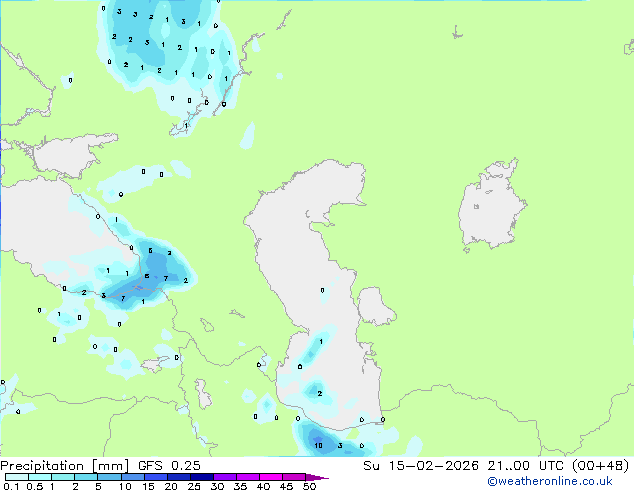634x490 pixels.
Task: Pick the 45–50 mm legend swatch
Action: point(294,477)
